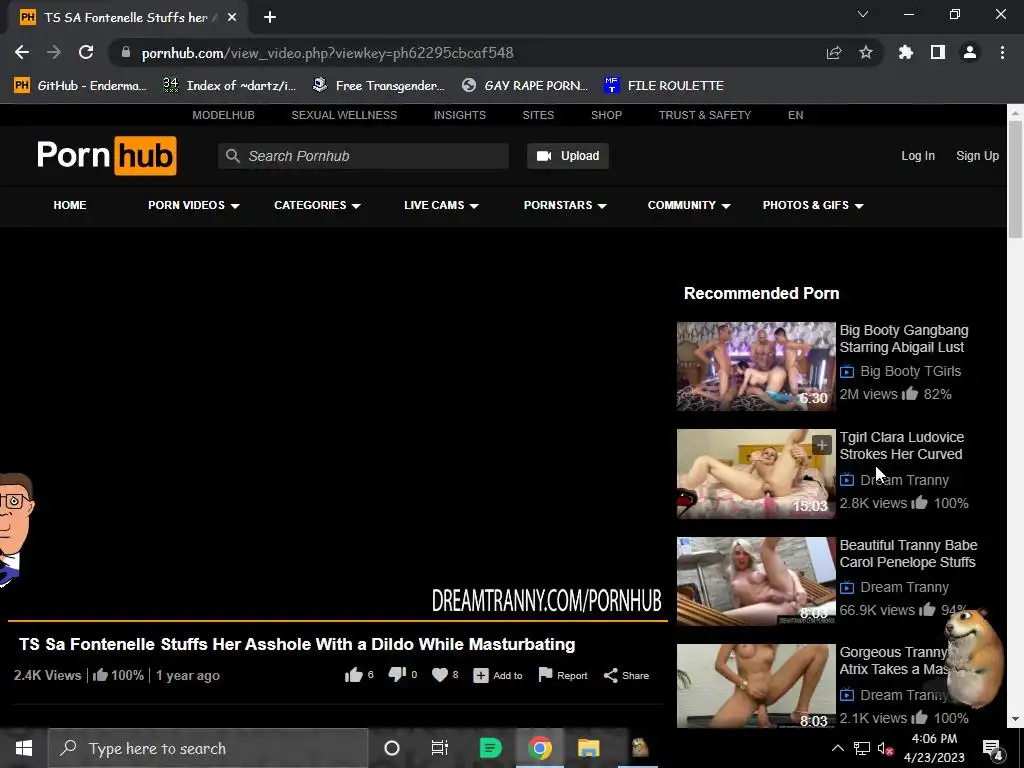1024x768 pixels.
Task: Open the notification center icon
Action: tap(992, 748)
